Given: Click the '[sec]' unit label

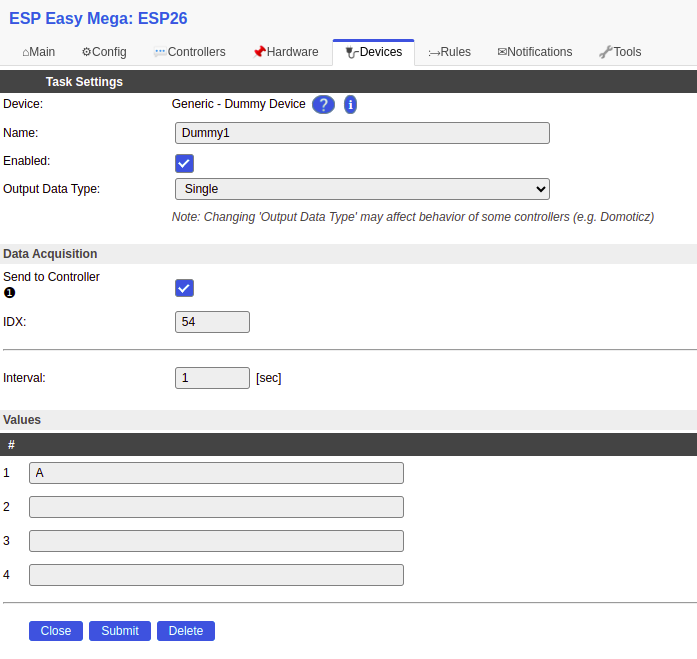Looking at the screenshot, I should click(x=268, y=378).
